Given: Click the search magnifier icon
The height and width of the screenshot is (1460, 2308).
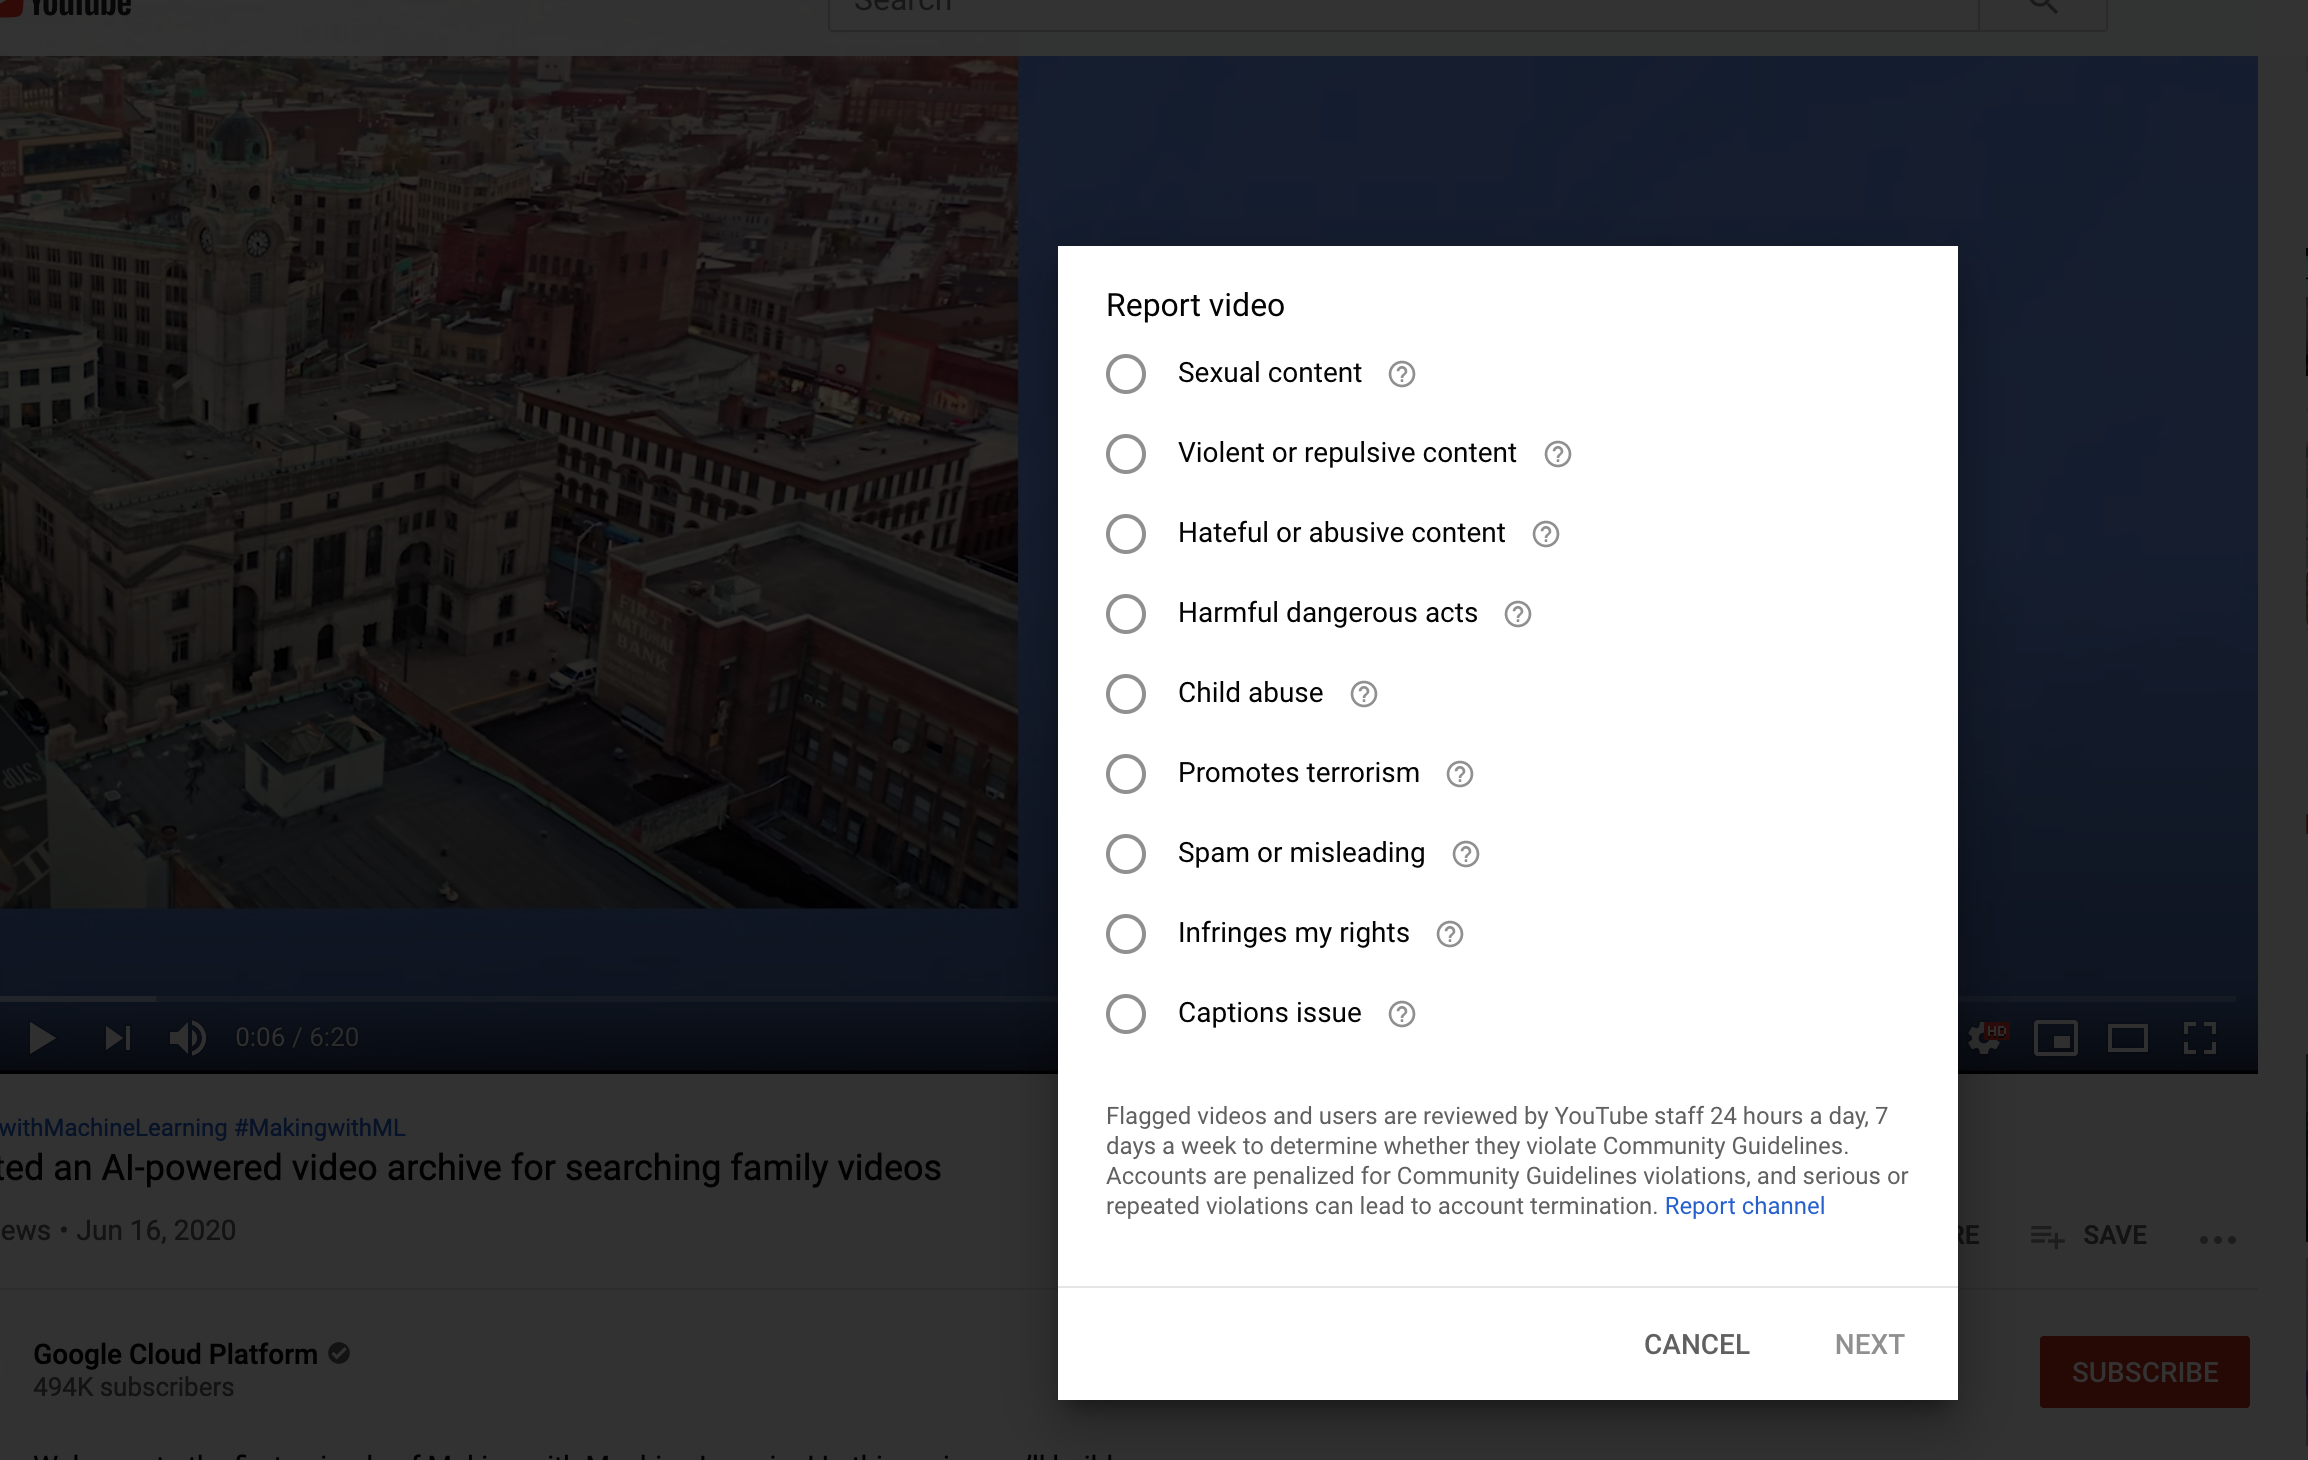Looking at the screenshot, I should tap(2043, 6).
